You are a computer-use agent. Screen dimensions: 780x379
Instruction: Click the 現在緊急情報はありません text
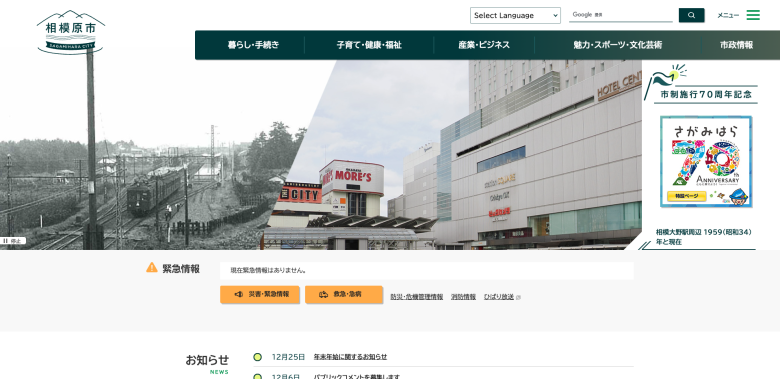click(269, 271)
